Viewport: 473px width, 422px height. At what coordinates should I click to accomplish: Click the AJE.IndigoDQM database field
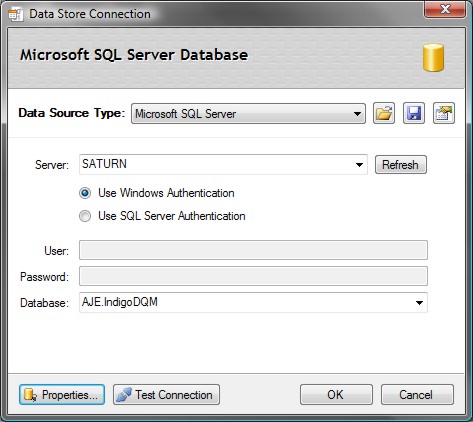(x=253, y=302)
